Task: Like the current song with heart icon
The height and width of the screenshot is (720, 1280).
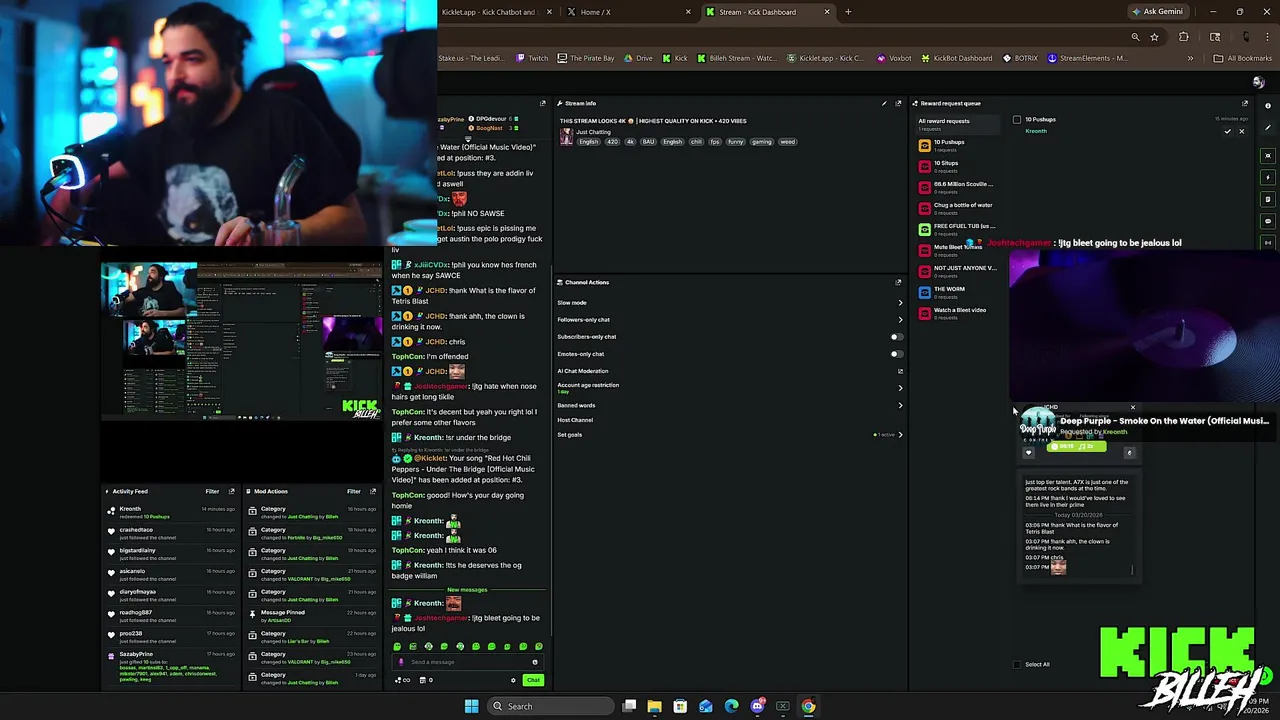Action: pos(1028,453)
